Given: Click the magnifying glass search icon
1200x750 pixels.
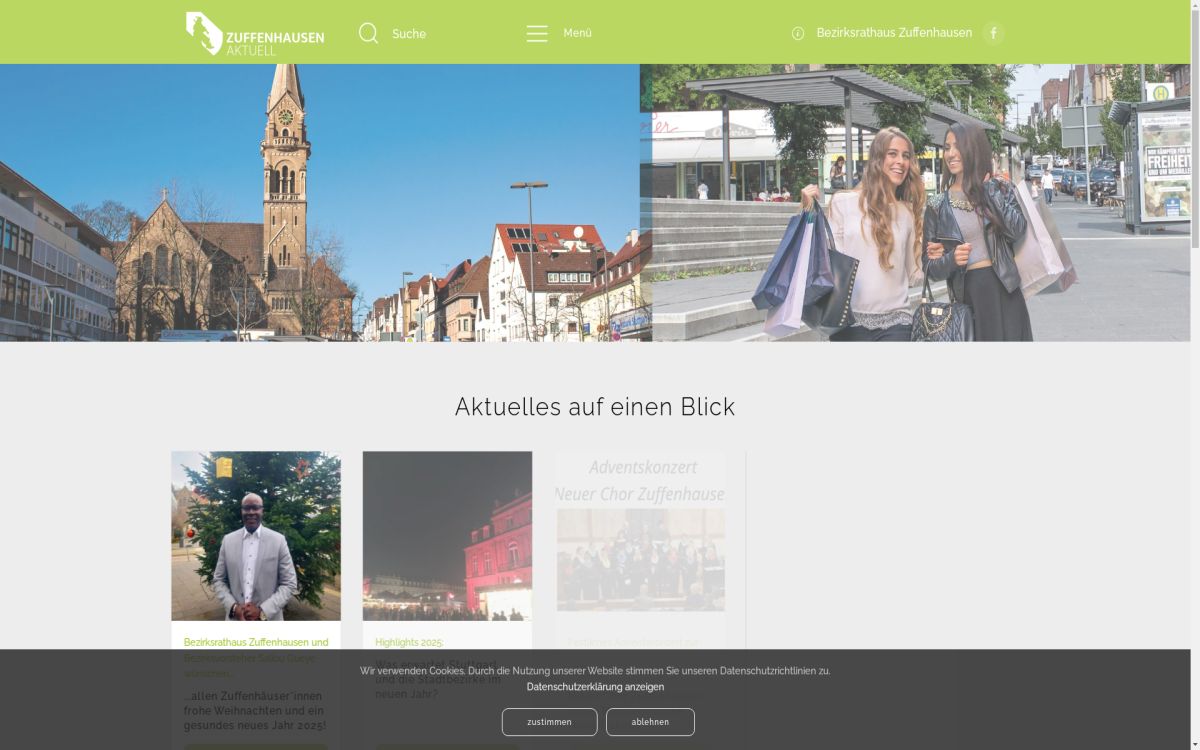Looking at the screenshot, I should (368, 33).
